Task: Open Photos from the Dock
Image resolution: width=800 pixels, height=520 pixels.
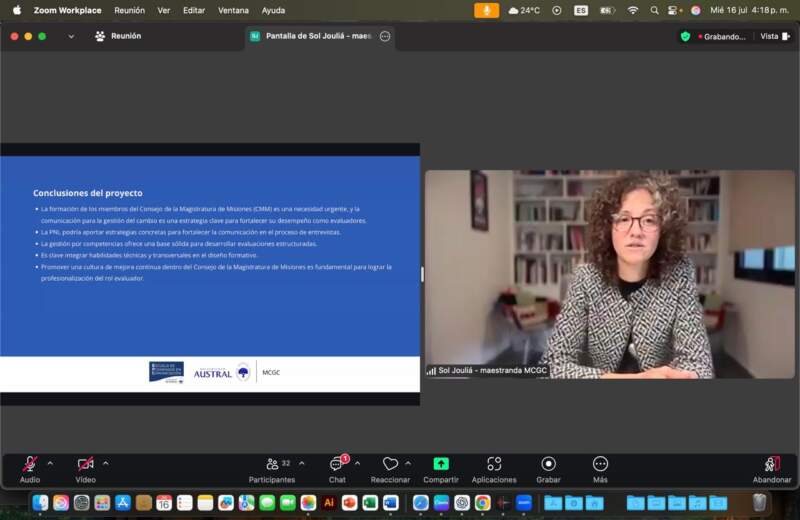Action: click(x=308, y=503)
